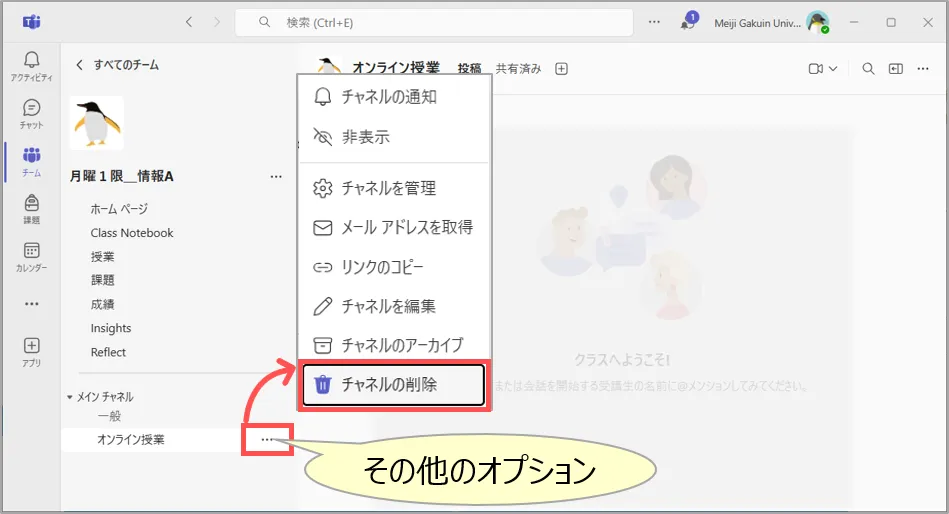
Task: Open the search icon in channel header
Action: (x=868, y=69)
